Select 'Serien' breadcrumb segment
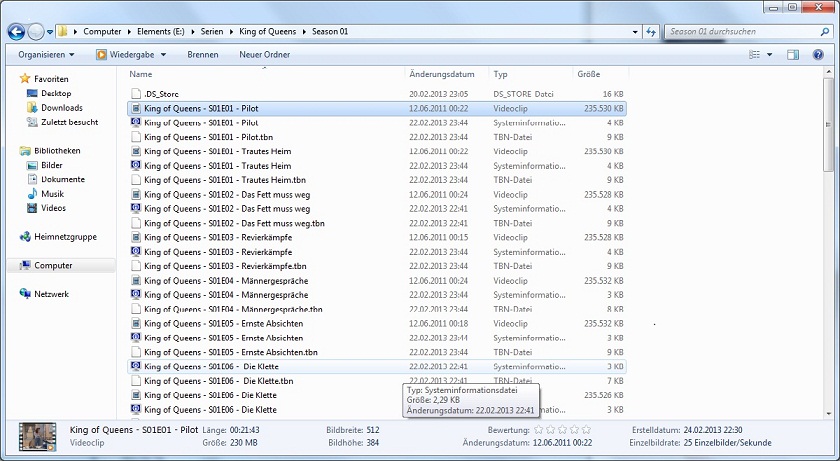Screen dimensions: 840x461 (x=212, y=32)
